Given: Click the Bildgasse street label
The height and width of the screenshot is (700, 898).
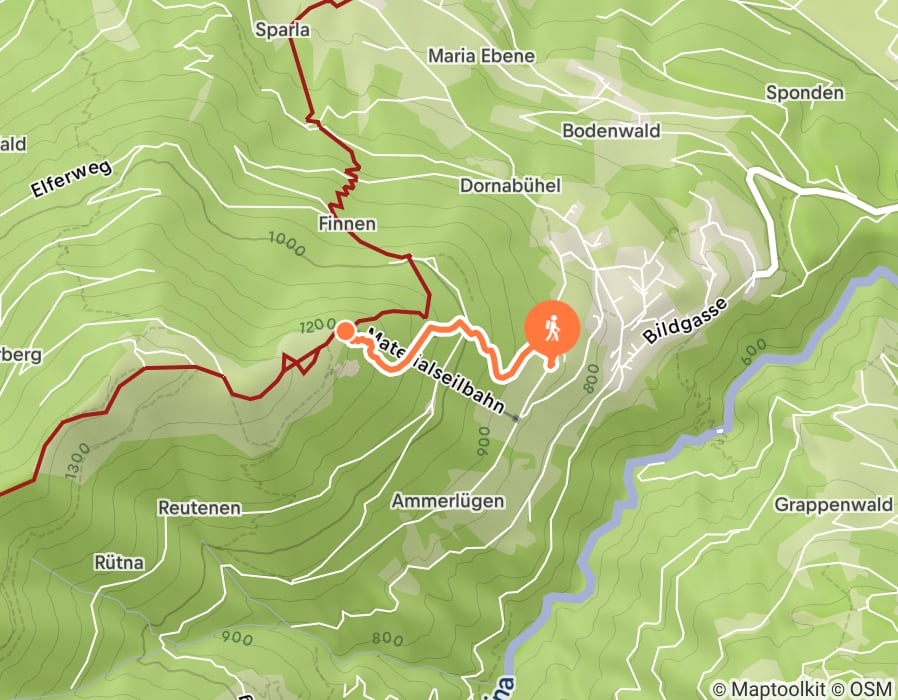Looking at the screenshot, I should [685, 320].
